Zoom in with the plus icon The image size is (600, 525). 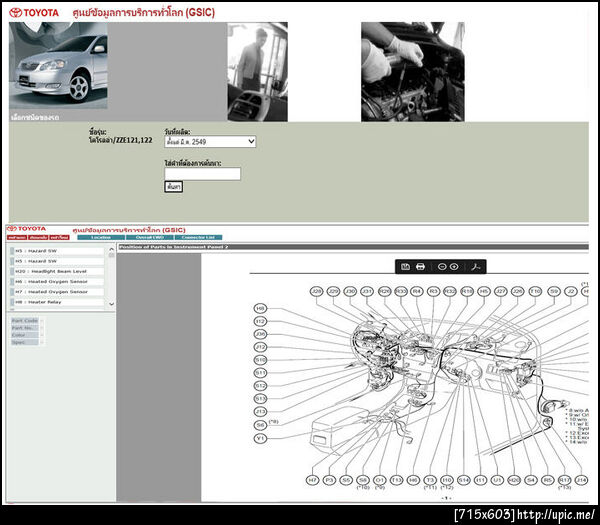coord(454,267)
